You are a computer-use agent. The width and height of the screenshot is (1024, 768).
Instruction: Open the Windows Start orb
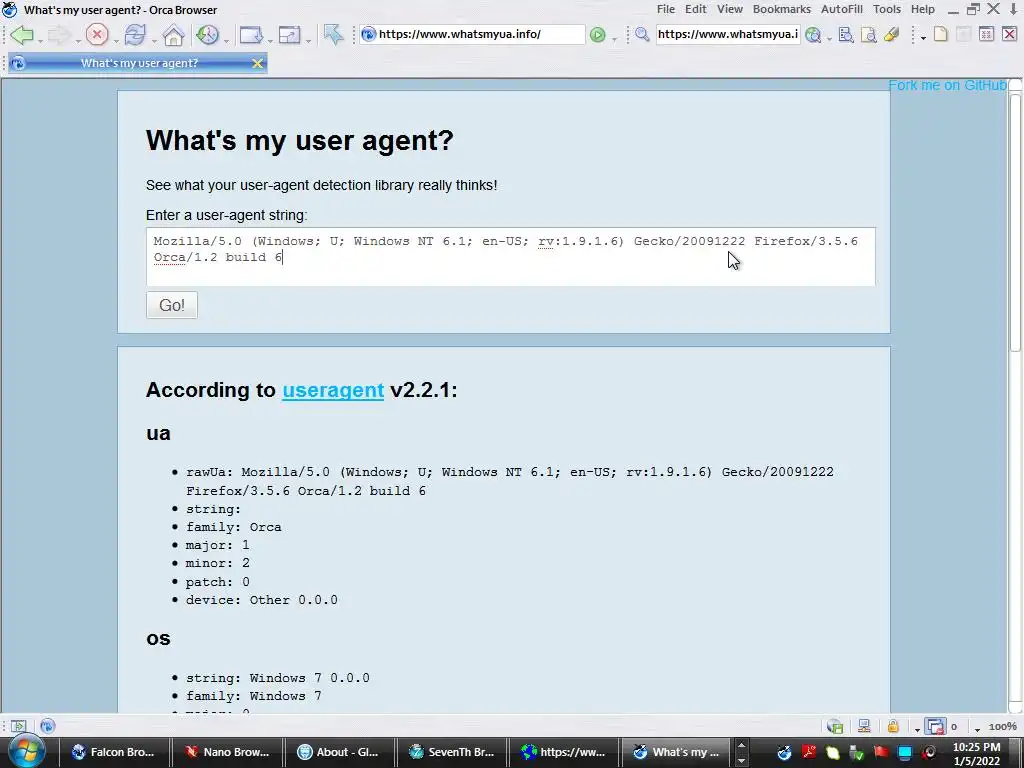click(x=26, y=751)
